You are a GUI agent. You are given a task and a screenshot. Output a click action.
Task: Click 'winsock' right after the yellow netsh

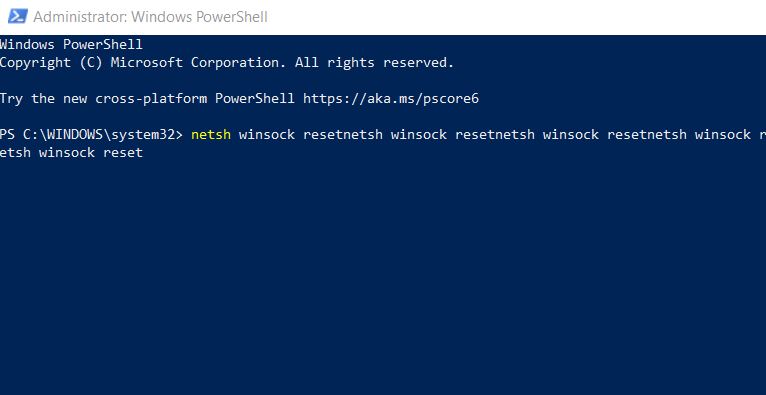tap(267, 135)
